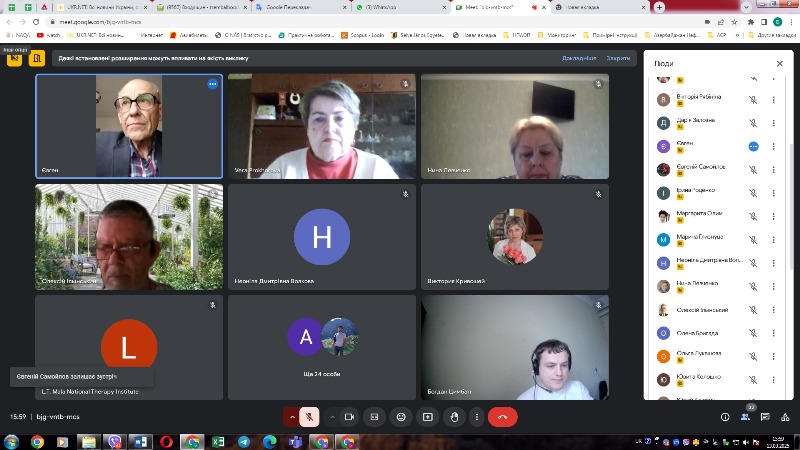Open Windows Start menu orb

tap(11, 441)
